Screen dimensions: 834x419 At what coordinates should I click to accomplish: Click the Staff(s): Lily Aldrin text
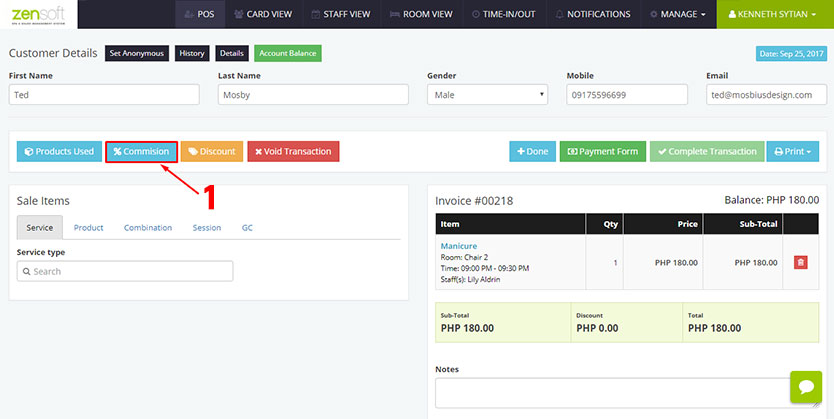coord(470,279)
